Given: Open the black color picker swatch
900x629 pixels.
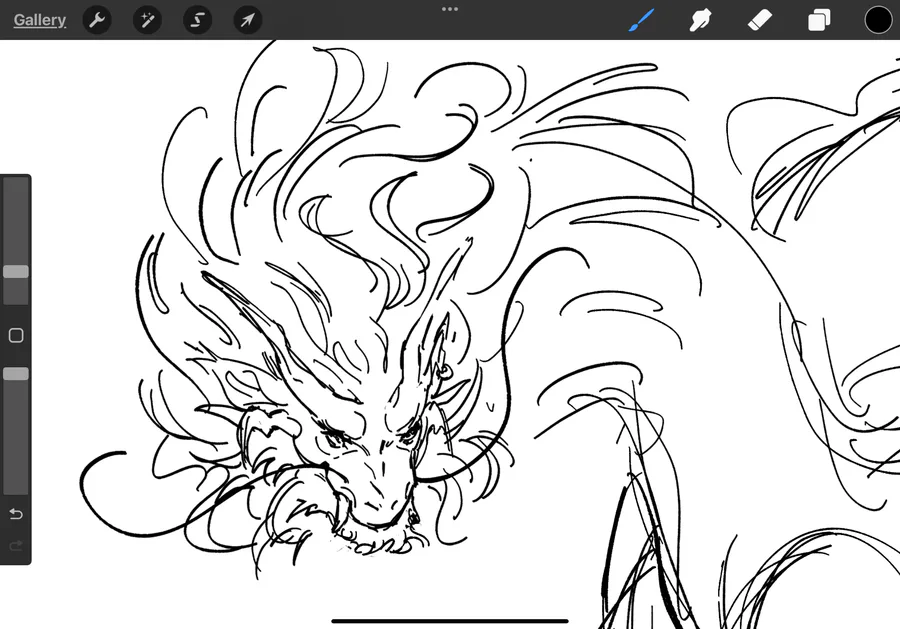Looking at the screenshot, I should (x=878, y=20).
